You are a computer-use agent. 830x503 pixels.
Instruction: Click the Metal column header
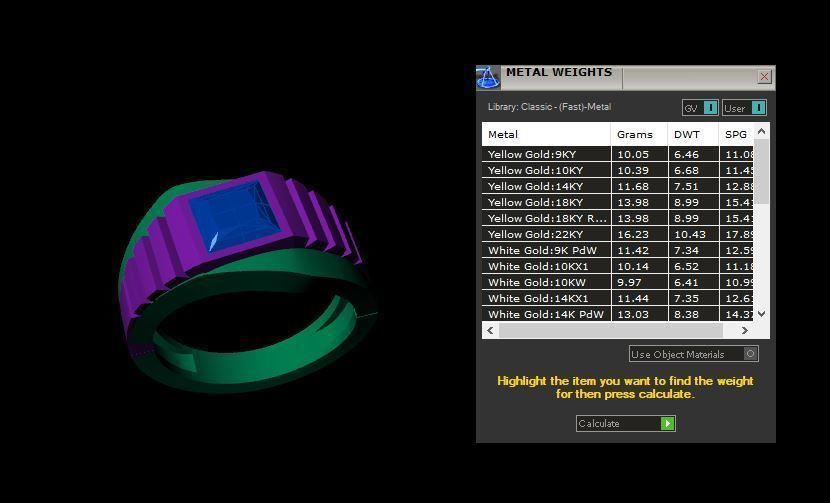coord(546,134)
